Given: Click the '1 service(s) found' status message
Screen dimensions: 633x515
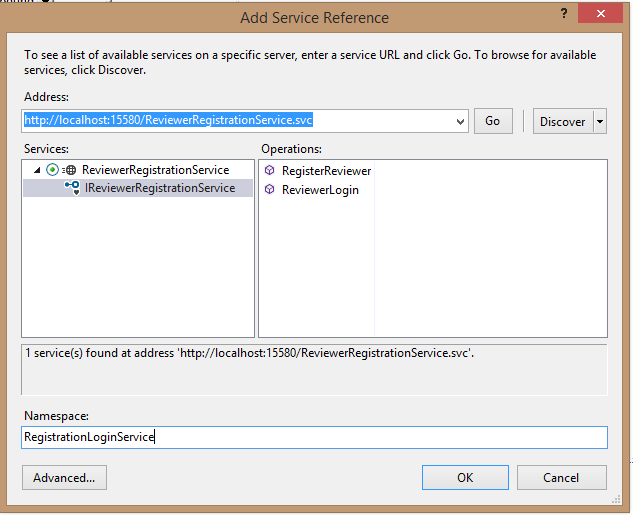Looking at the screenshot, I should [249, 353].
